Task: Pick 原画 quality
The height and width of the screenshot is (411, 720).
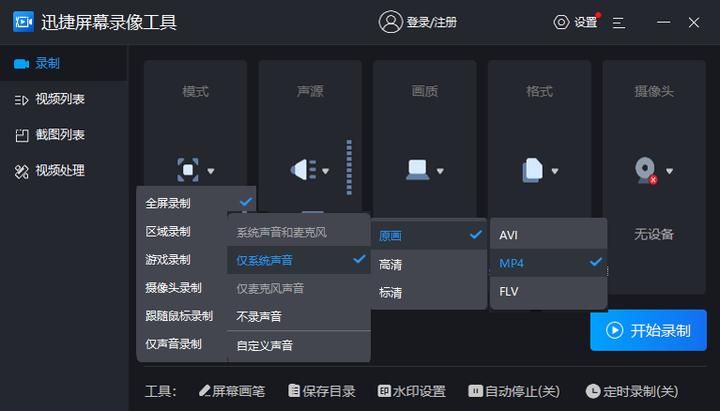Action: point(429,236)
